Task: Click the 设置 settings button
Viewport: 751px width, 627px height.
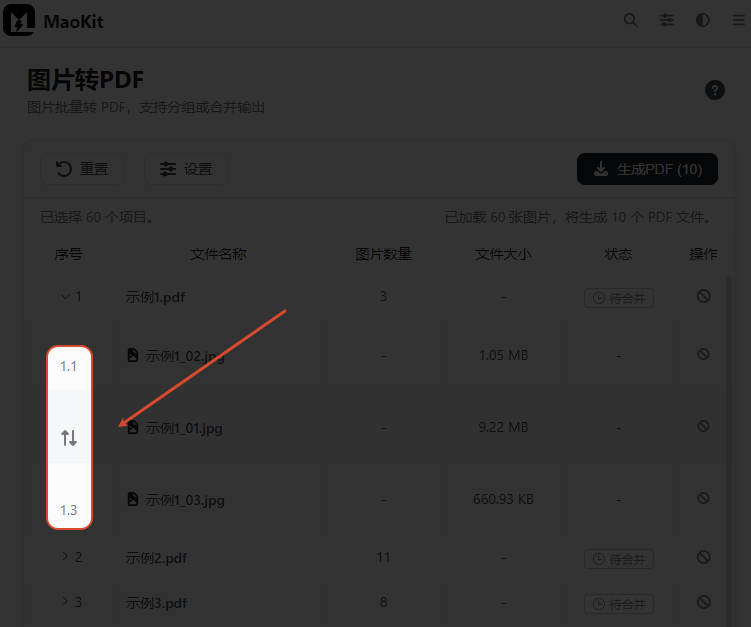Action: tap(186, 169)
